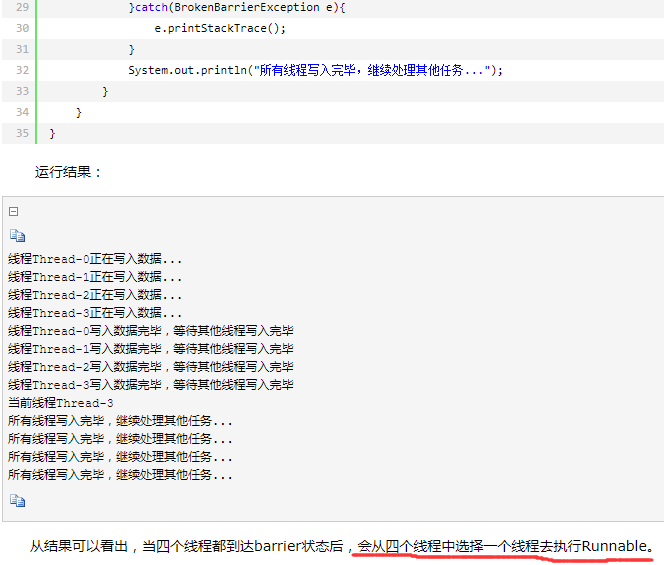Screen dimensions: 664x565
Task: Click the catch keyword on line 29
Action: (152, 7)
